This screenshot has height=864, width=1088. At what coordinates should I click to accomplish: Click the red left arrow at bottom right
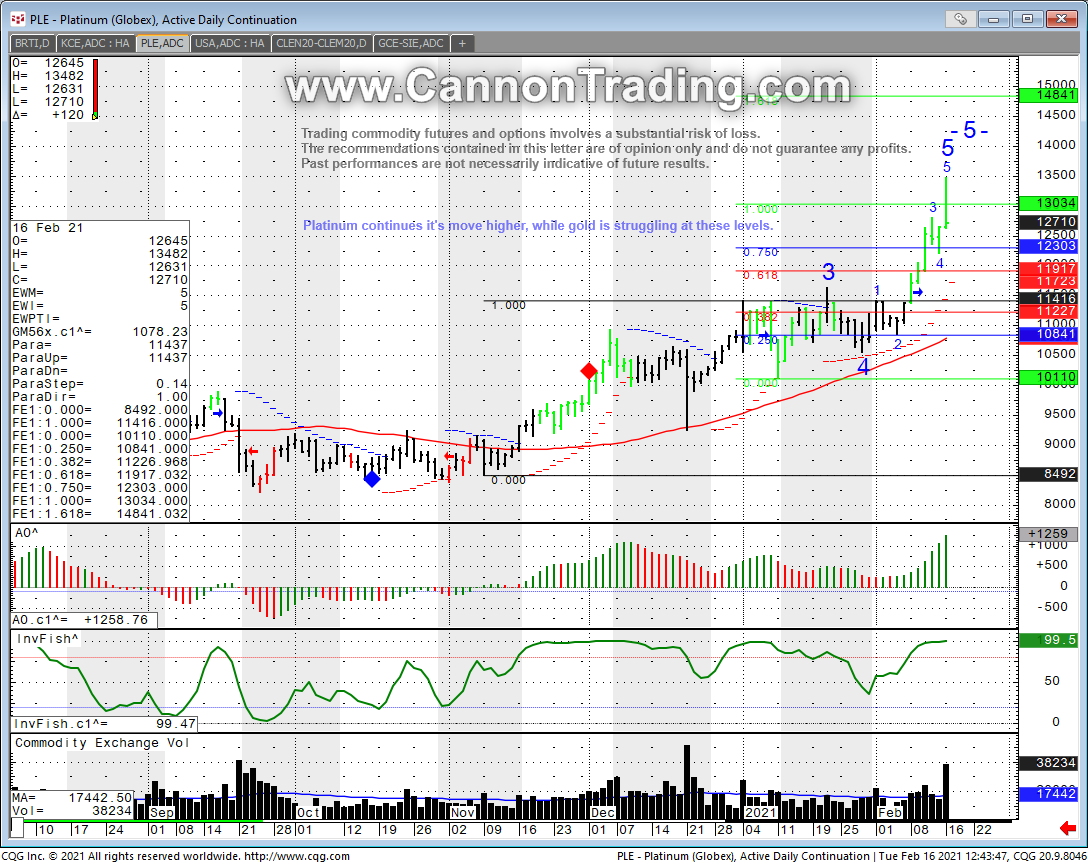click(x=1067, y=829)
